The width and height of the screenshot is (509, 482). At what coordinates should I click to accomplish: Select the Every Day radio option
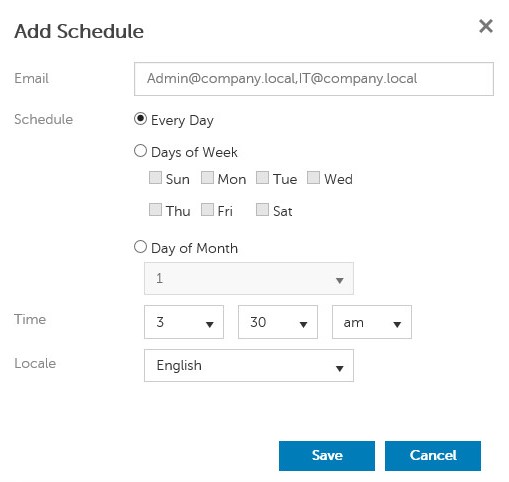click(140, 119)
